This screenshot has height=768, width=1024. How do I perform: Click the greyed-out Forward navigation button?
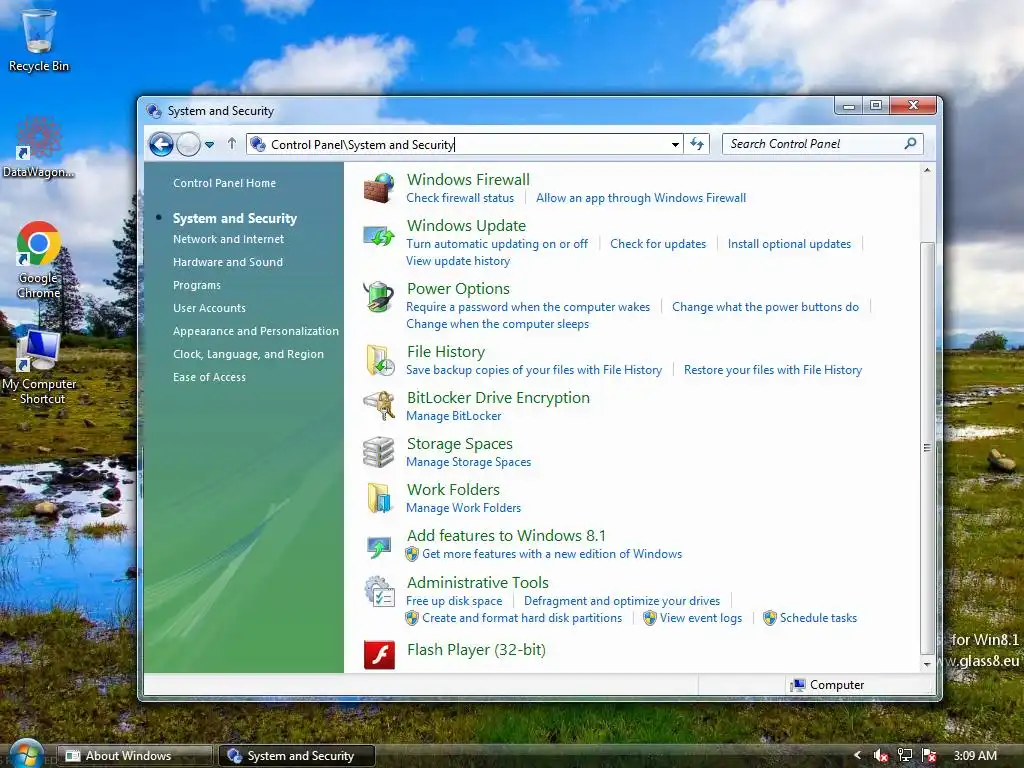(x=189, y=144)
